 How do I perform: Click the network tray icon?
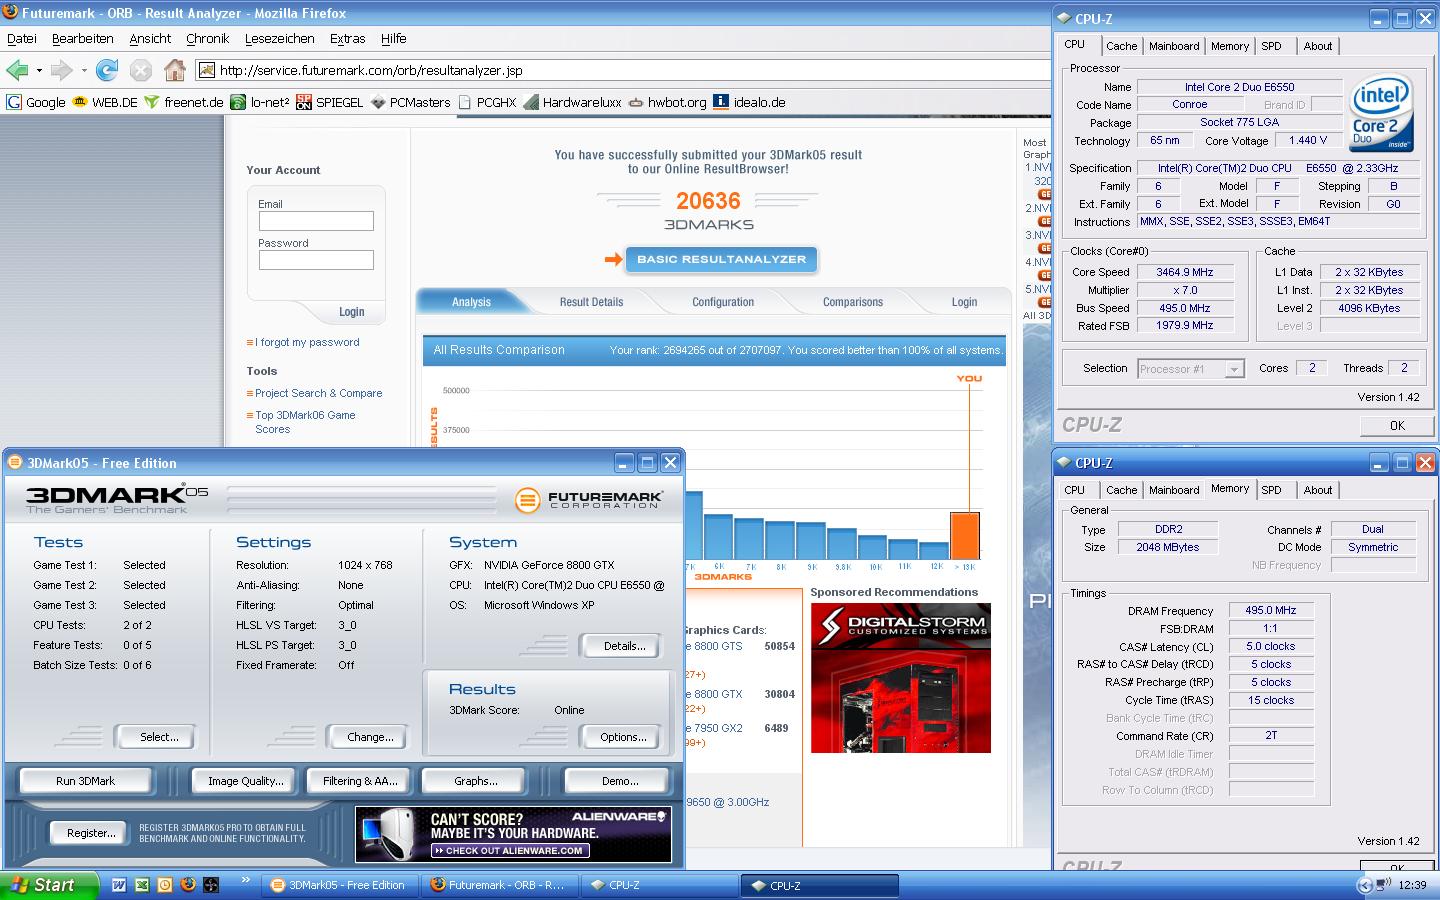tap(1383, 885)
